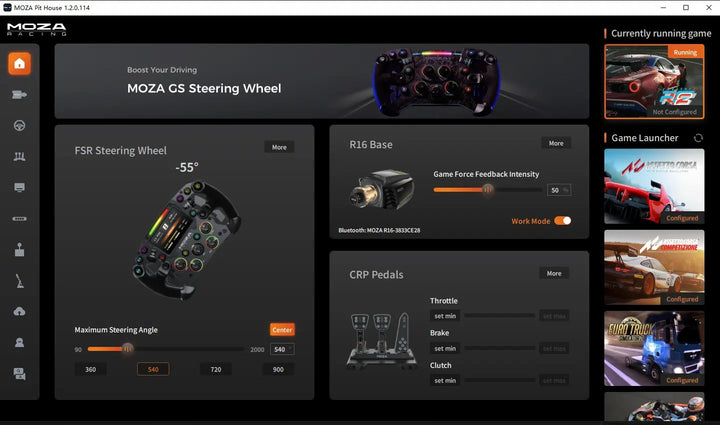Screen dimensions: 720x425
Task: Click the Clutch pedal progress bar
Action: pyautogui.click(x=500, y=380)
